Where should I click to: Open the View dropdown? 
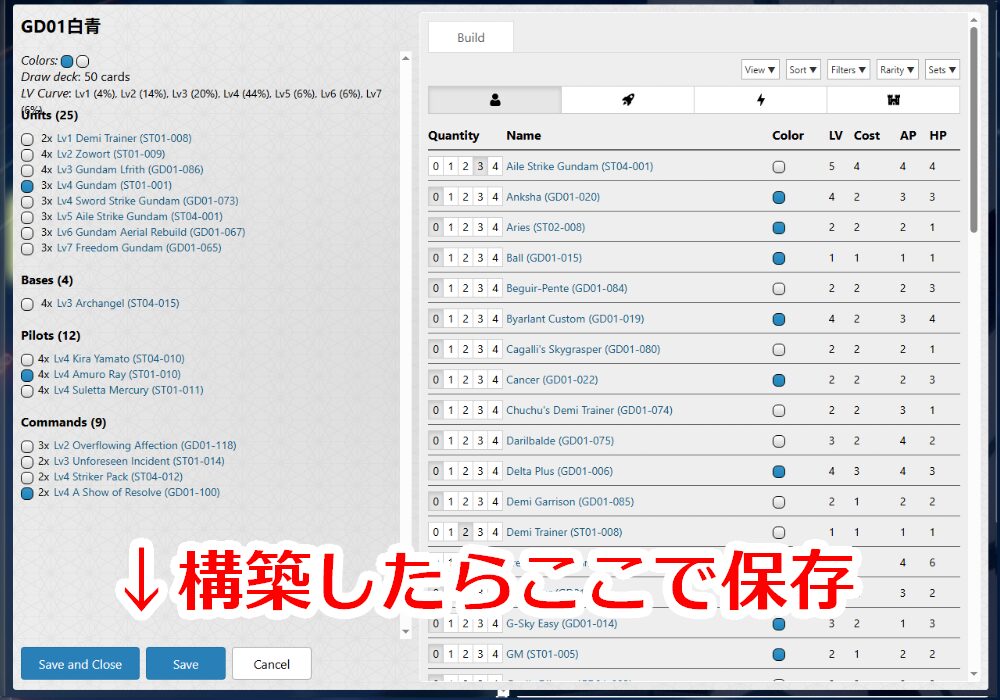pos(760,69)
